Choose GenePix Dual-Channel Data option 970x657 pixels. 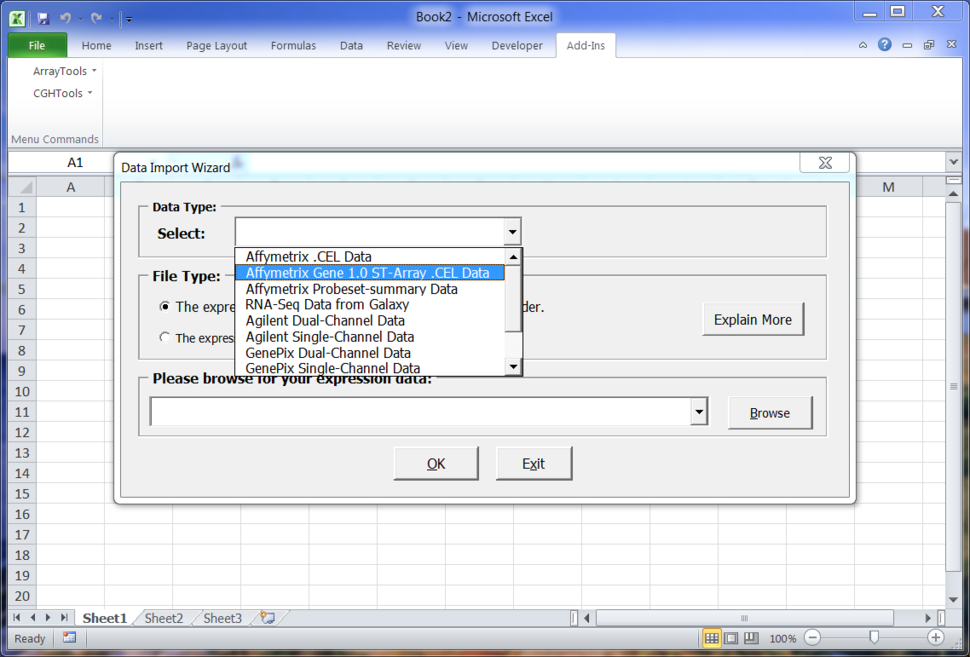370,353
